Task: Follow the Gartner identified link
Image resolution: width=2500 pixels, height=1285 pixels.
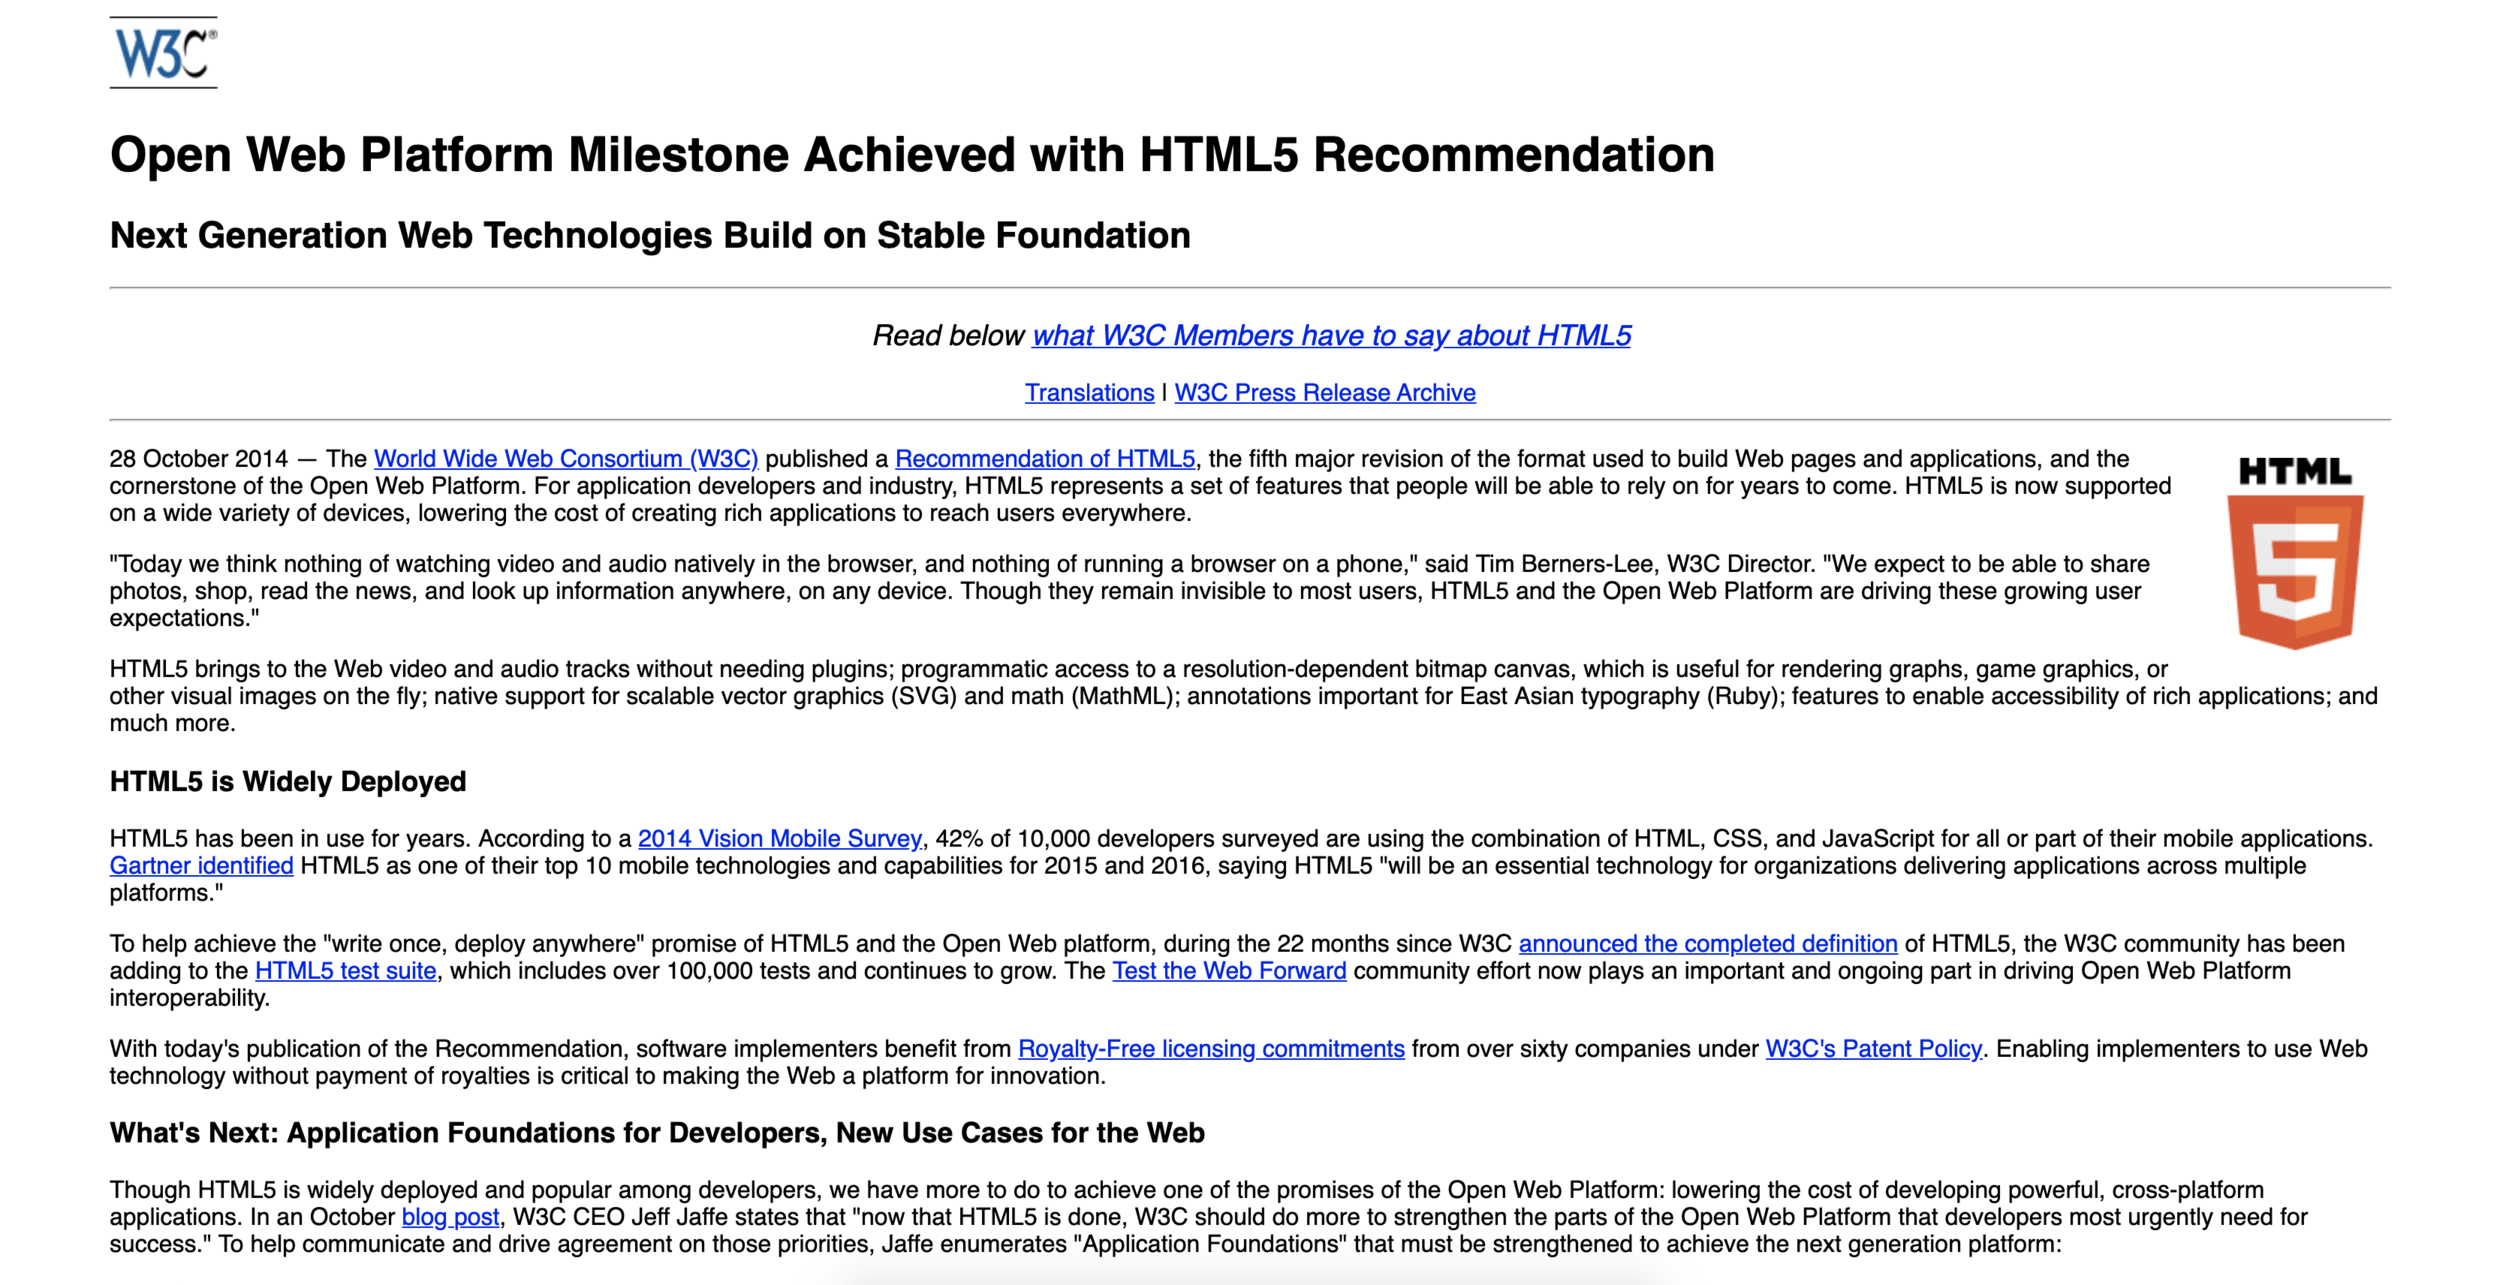Action: (201, 866)
